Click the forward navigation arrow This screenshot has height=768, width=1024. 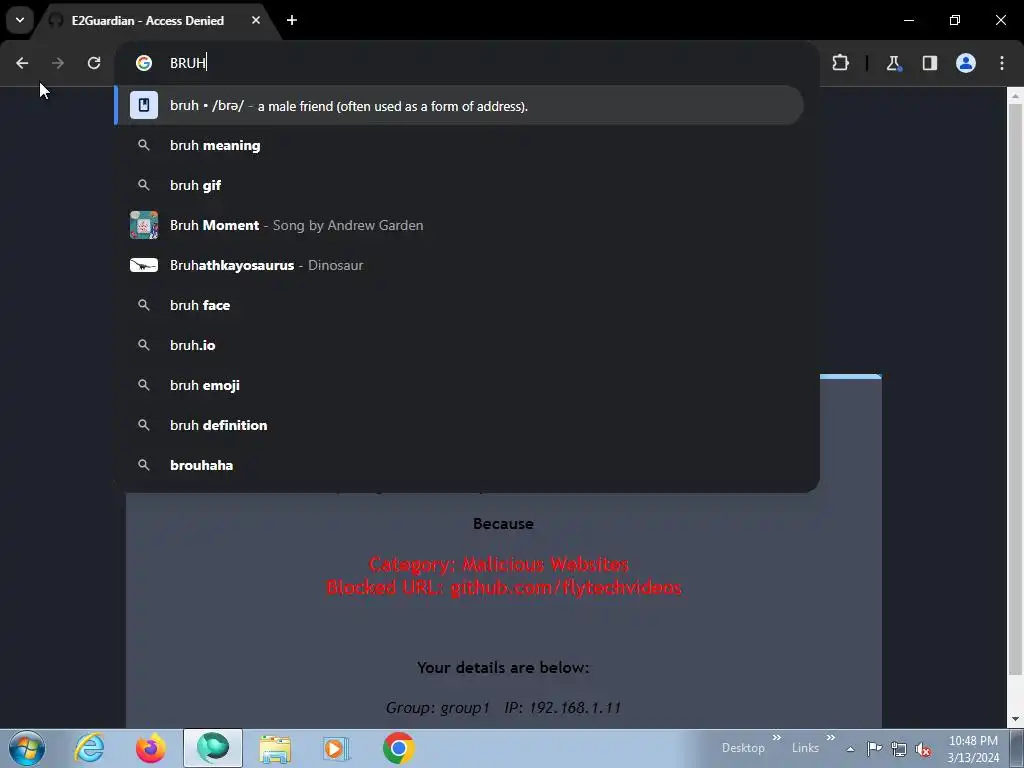pos(58,63)
